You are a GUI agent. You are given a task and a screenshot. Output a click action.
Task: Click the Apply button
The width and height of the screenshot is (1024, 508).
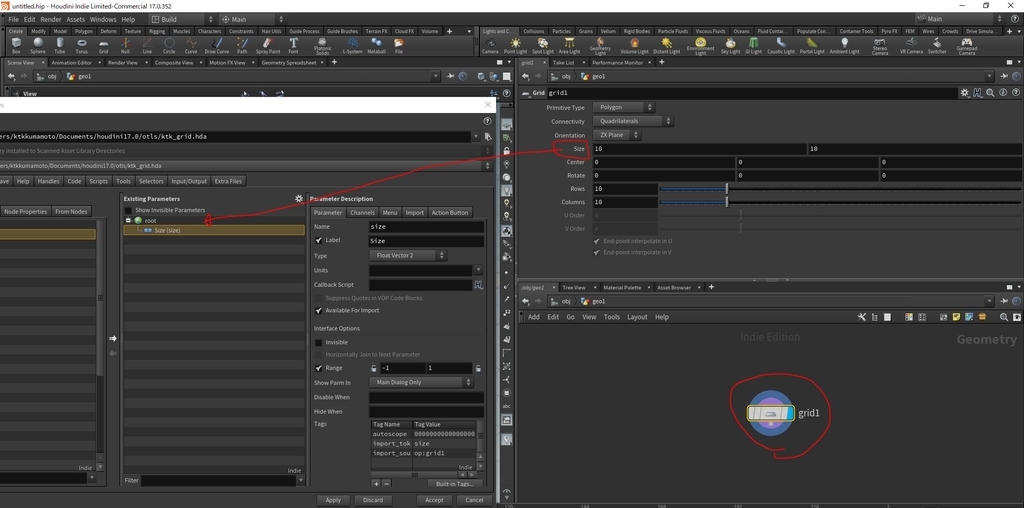coord(333,500)
